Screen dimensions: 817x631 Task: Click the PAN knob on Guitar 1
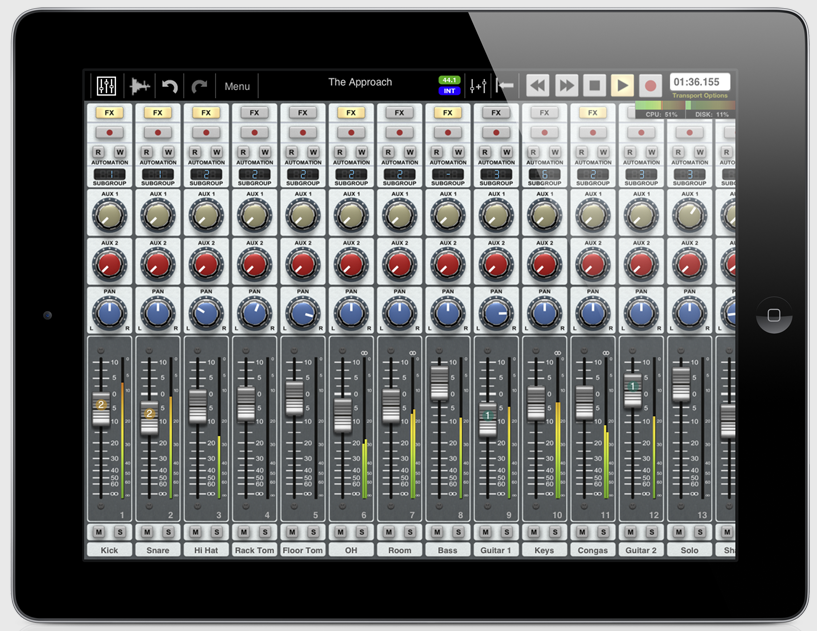pos(496,313)
